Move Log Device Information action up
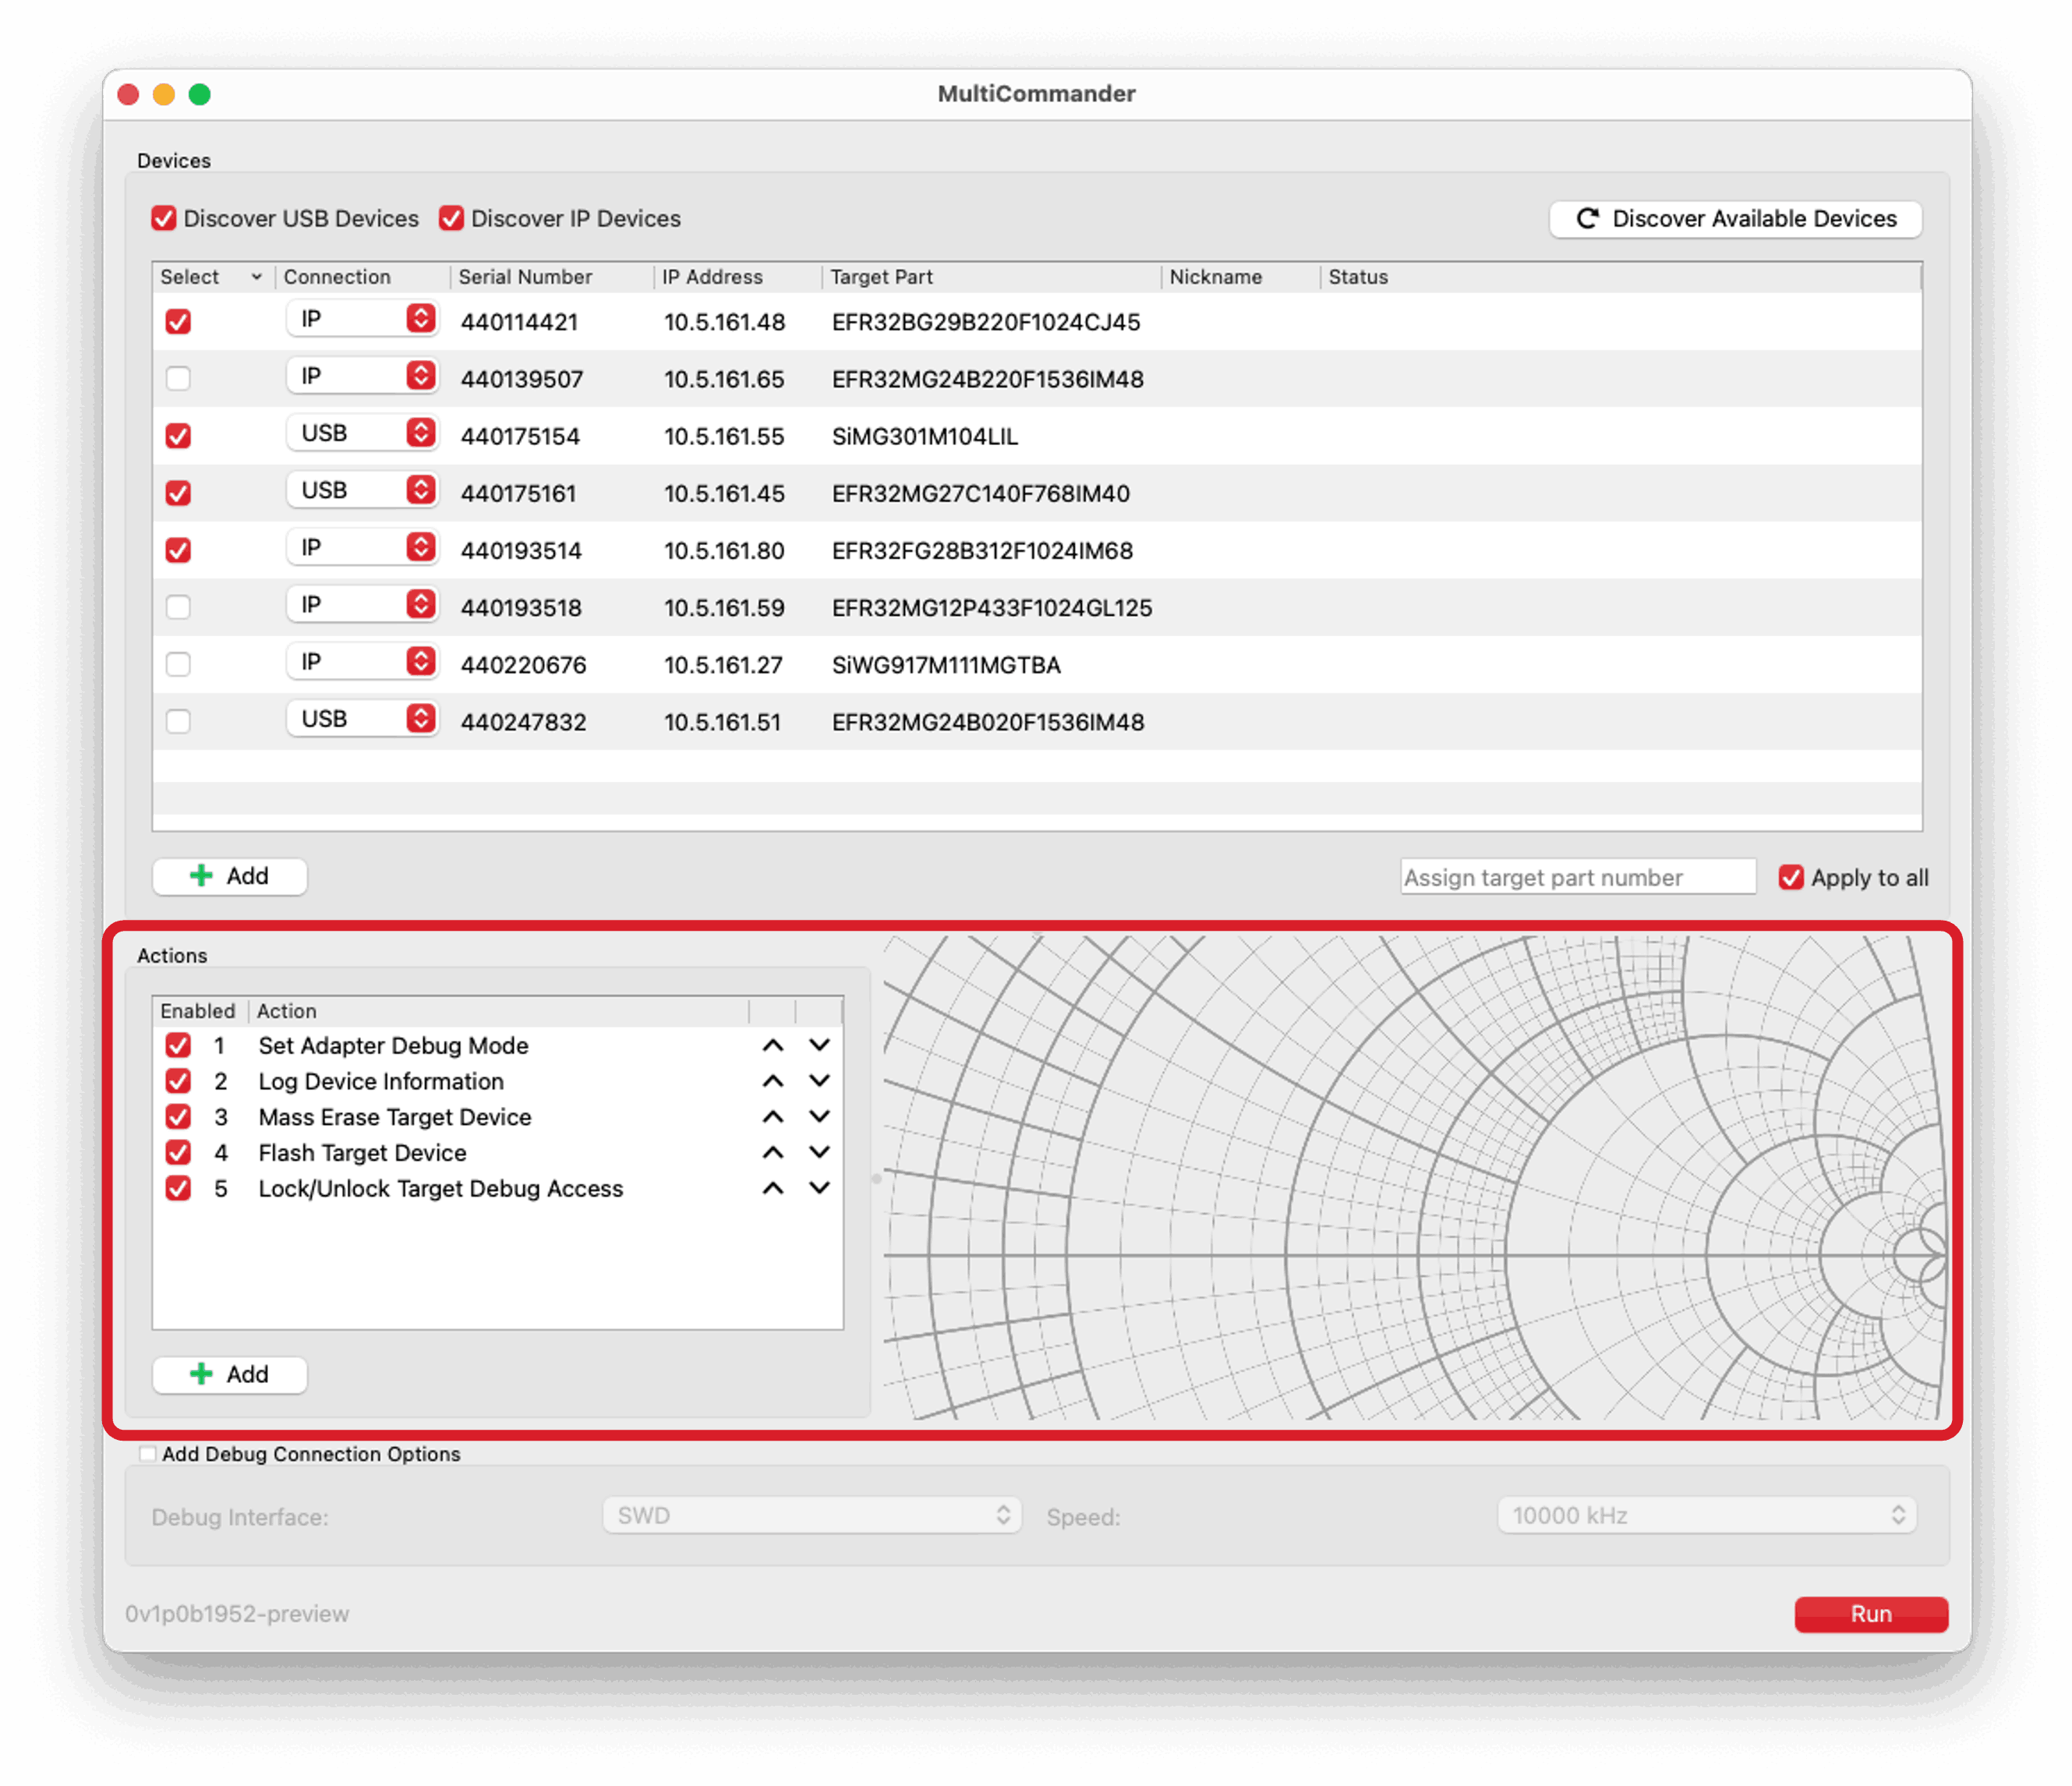The height and width of the screenshot is (1786, 2072). (772, 1081)
